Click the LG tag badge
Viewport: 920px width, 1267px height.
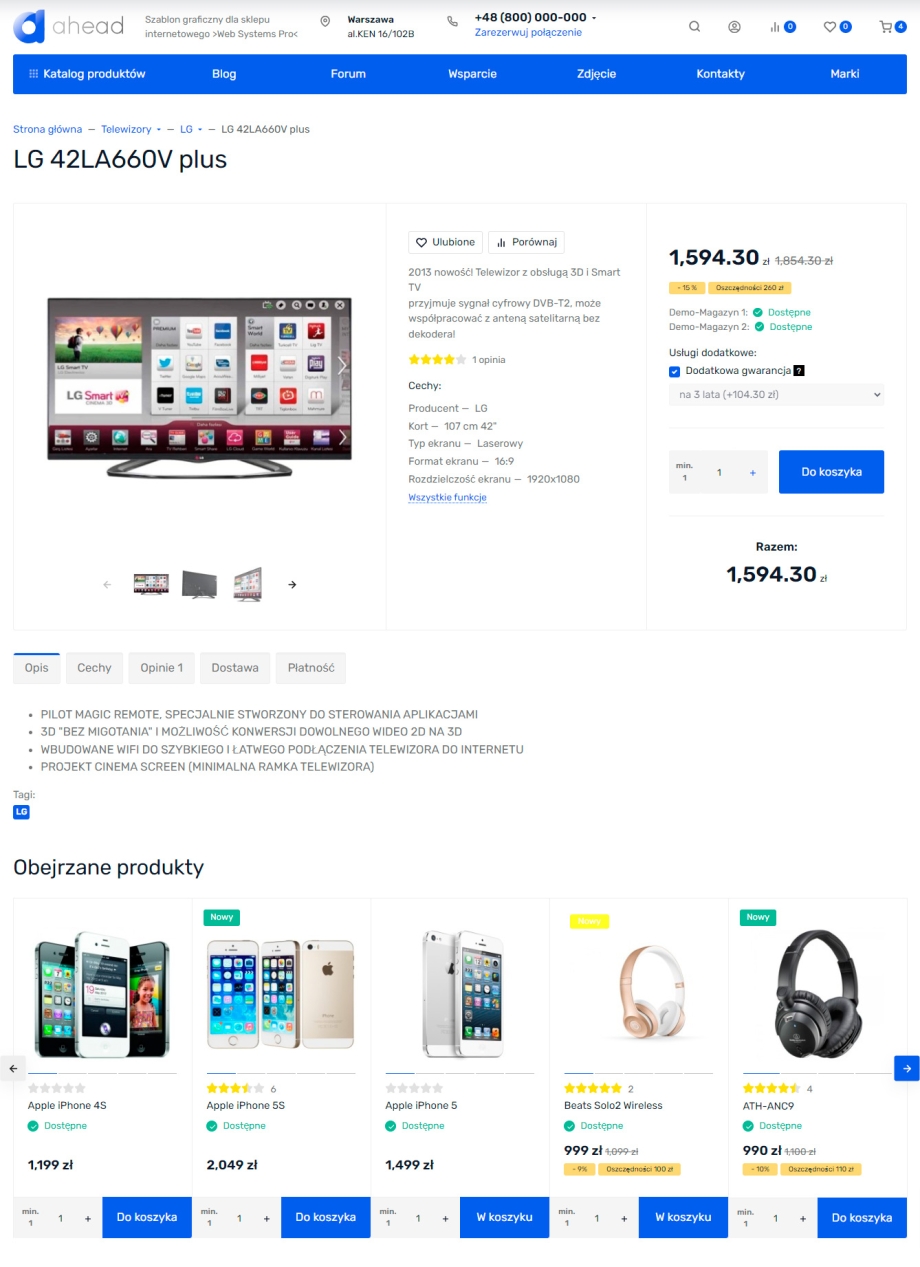pyautogui.click(x=21, y=812)
